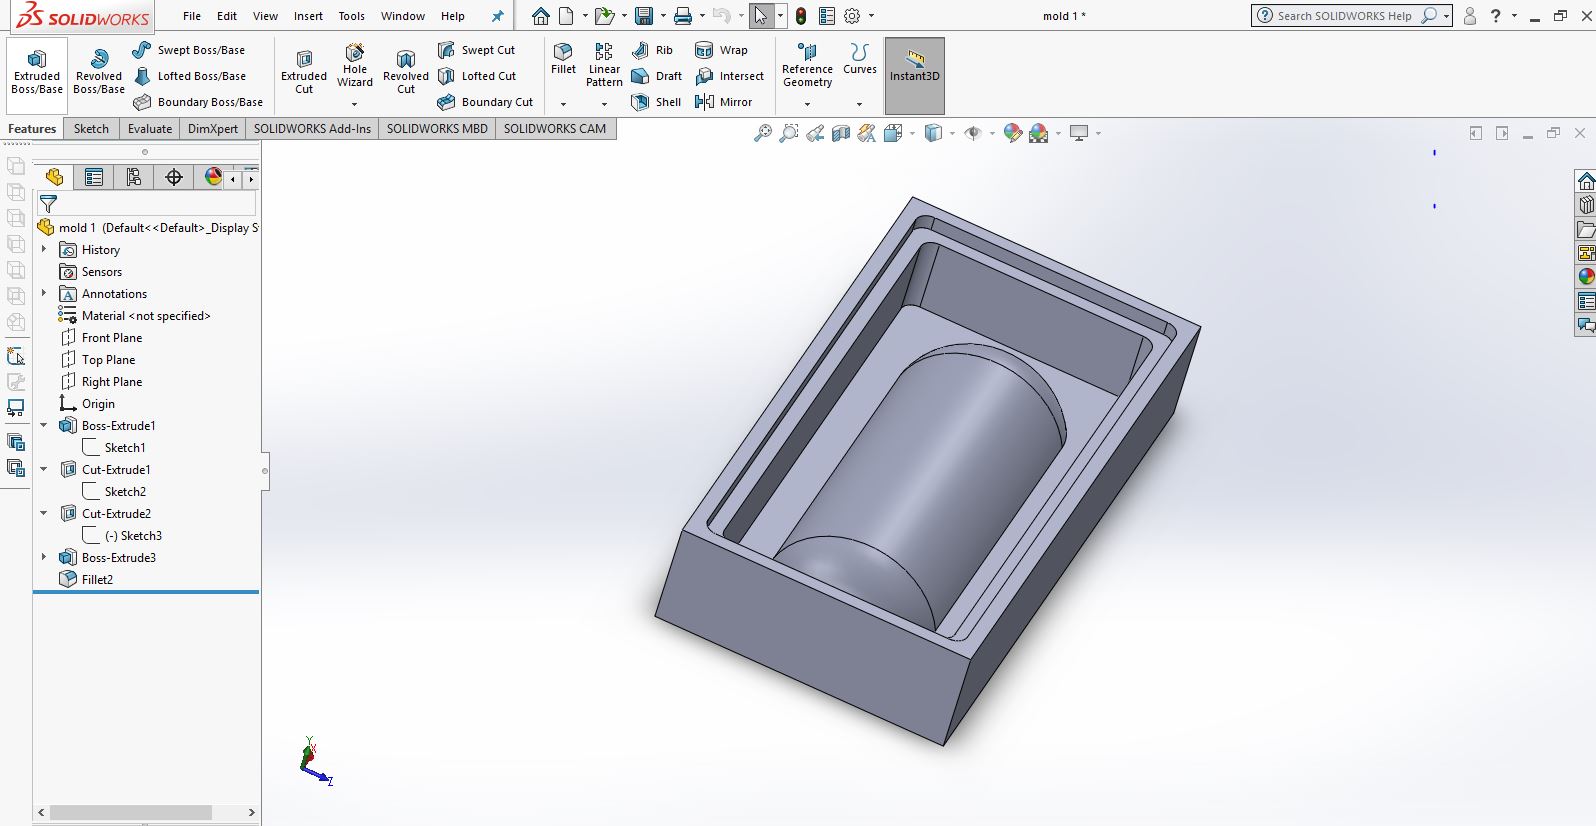Activate the Lofted Boss/Base tool
Viewport: 1596px width, 826px height.
pyautogui.click(x=189, y=76)
